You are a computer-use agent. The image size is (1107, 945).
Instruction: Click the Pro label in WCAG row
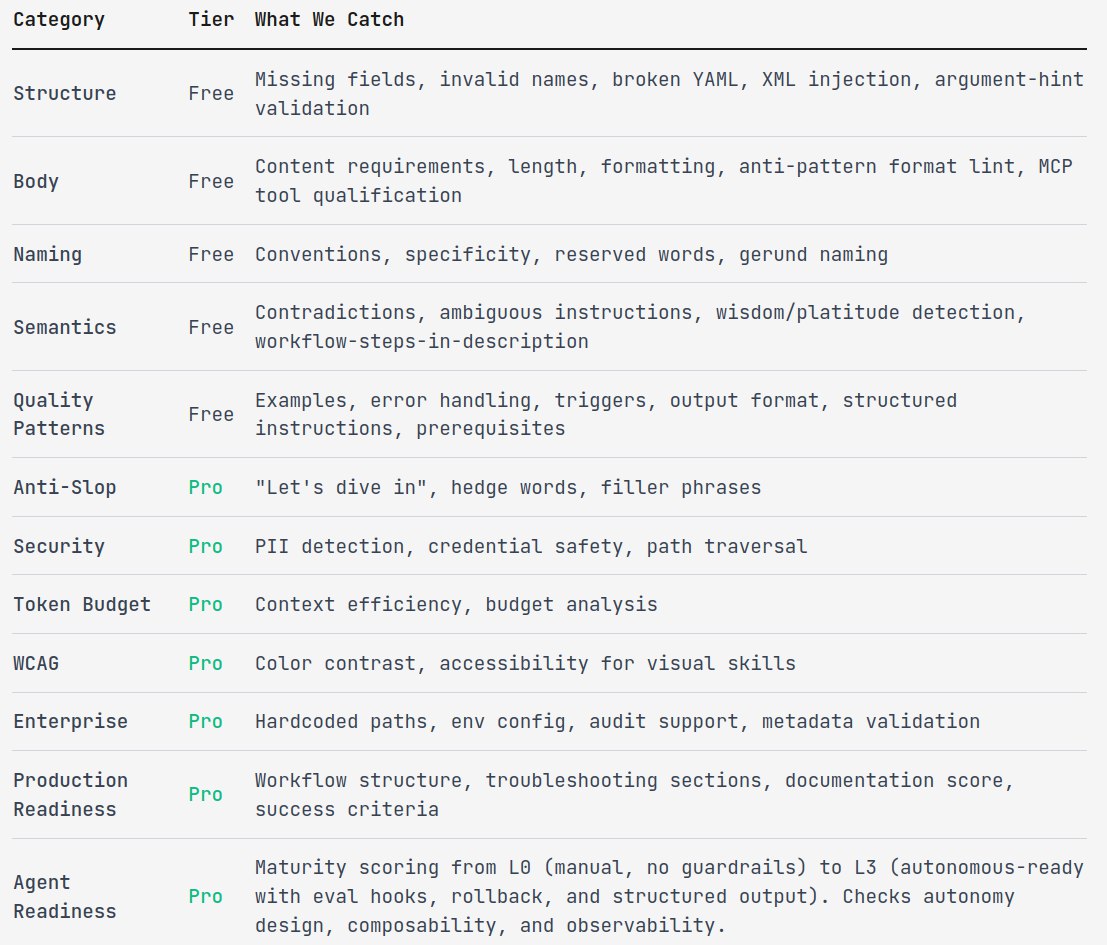click(205, 663)
